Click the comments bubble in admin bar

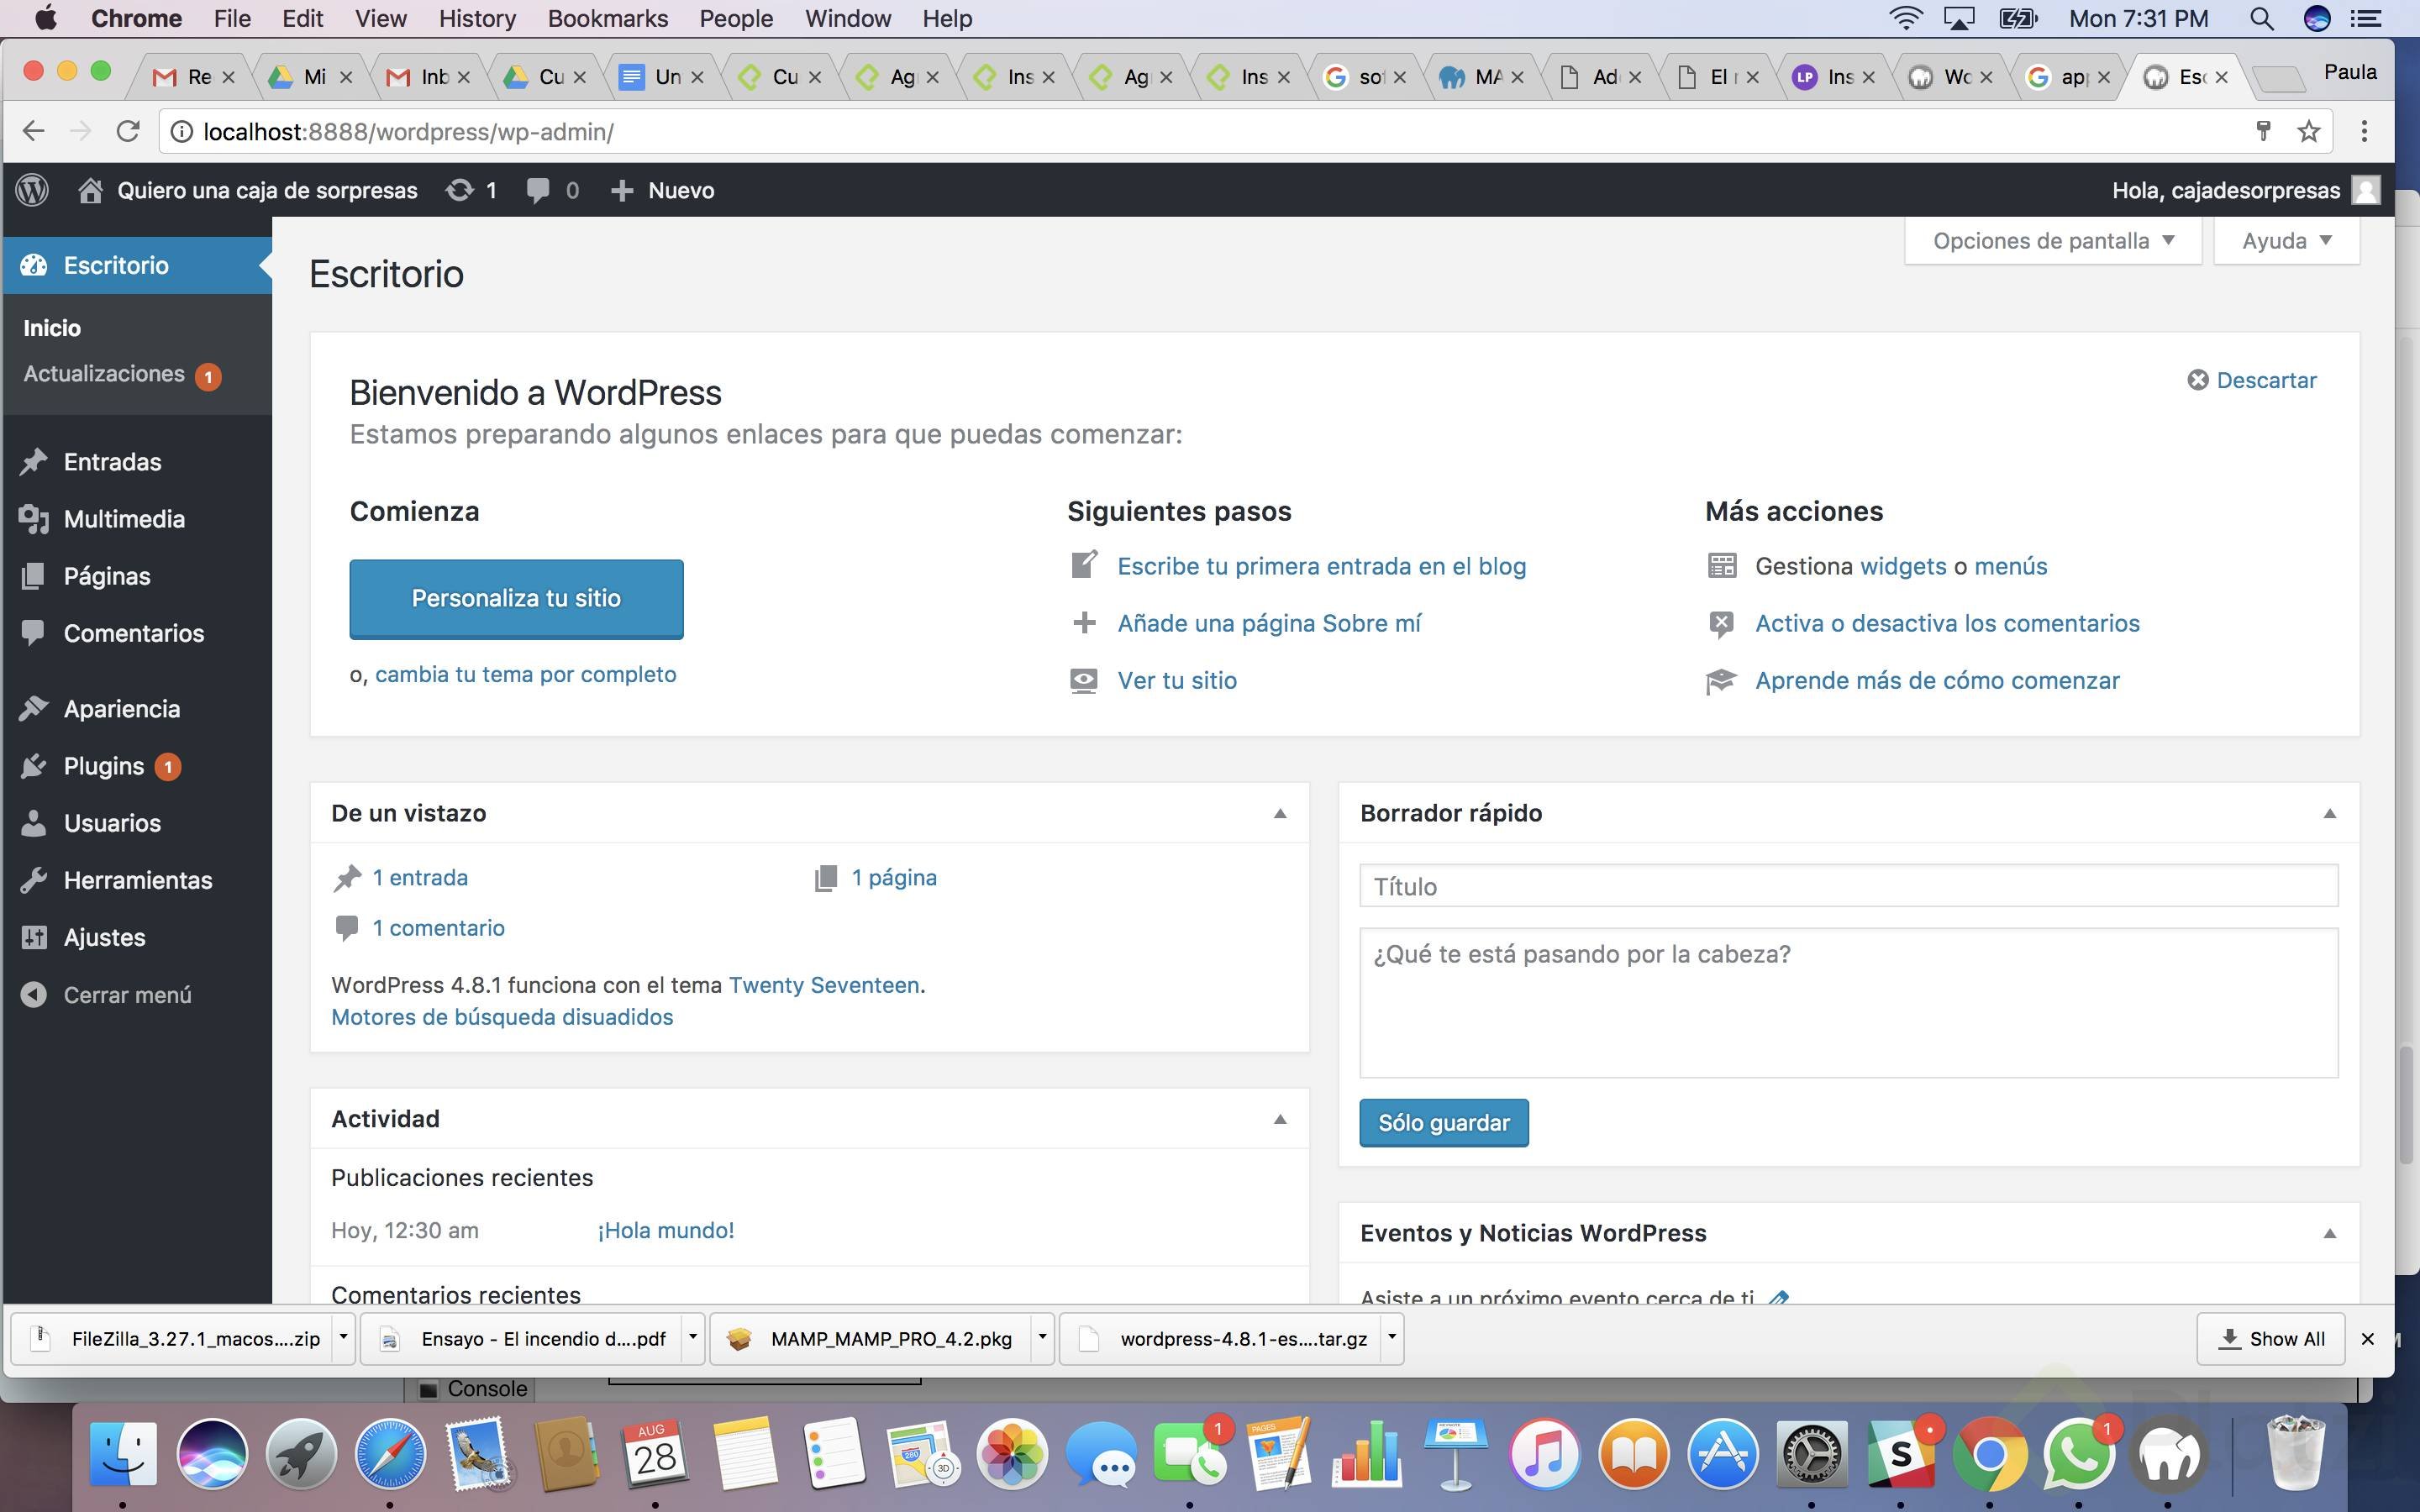point(538,190)
